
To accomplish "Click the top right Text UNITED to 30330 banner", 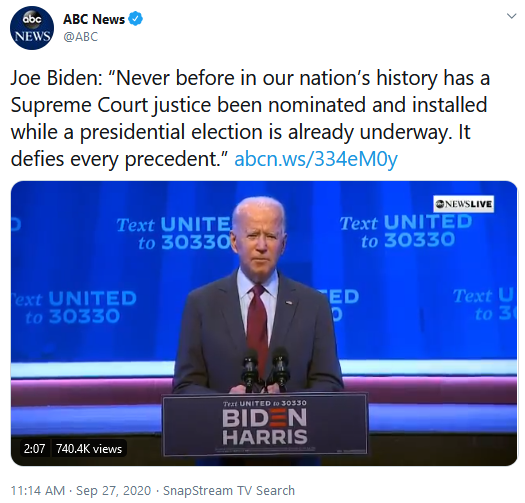I will (406, 231).
